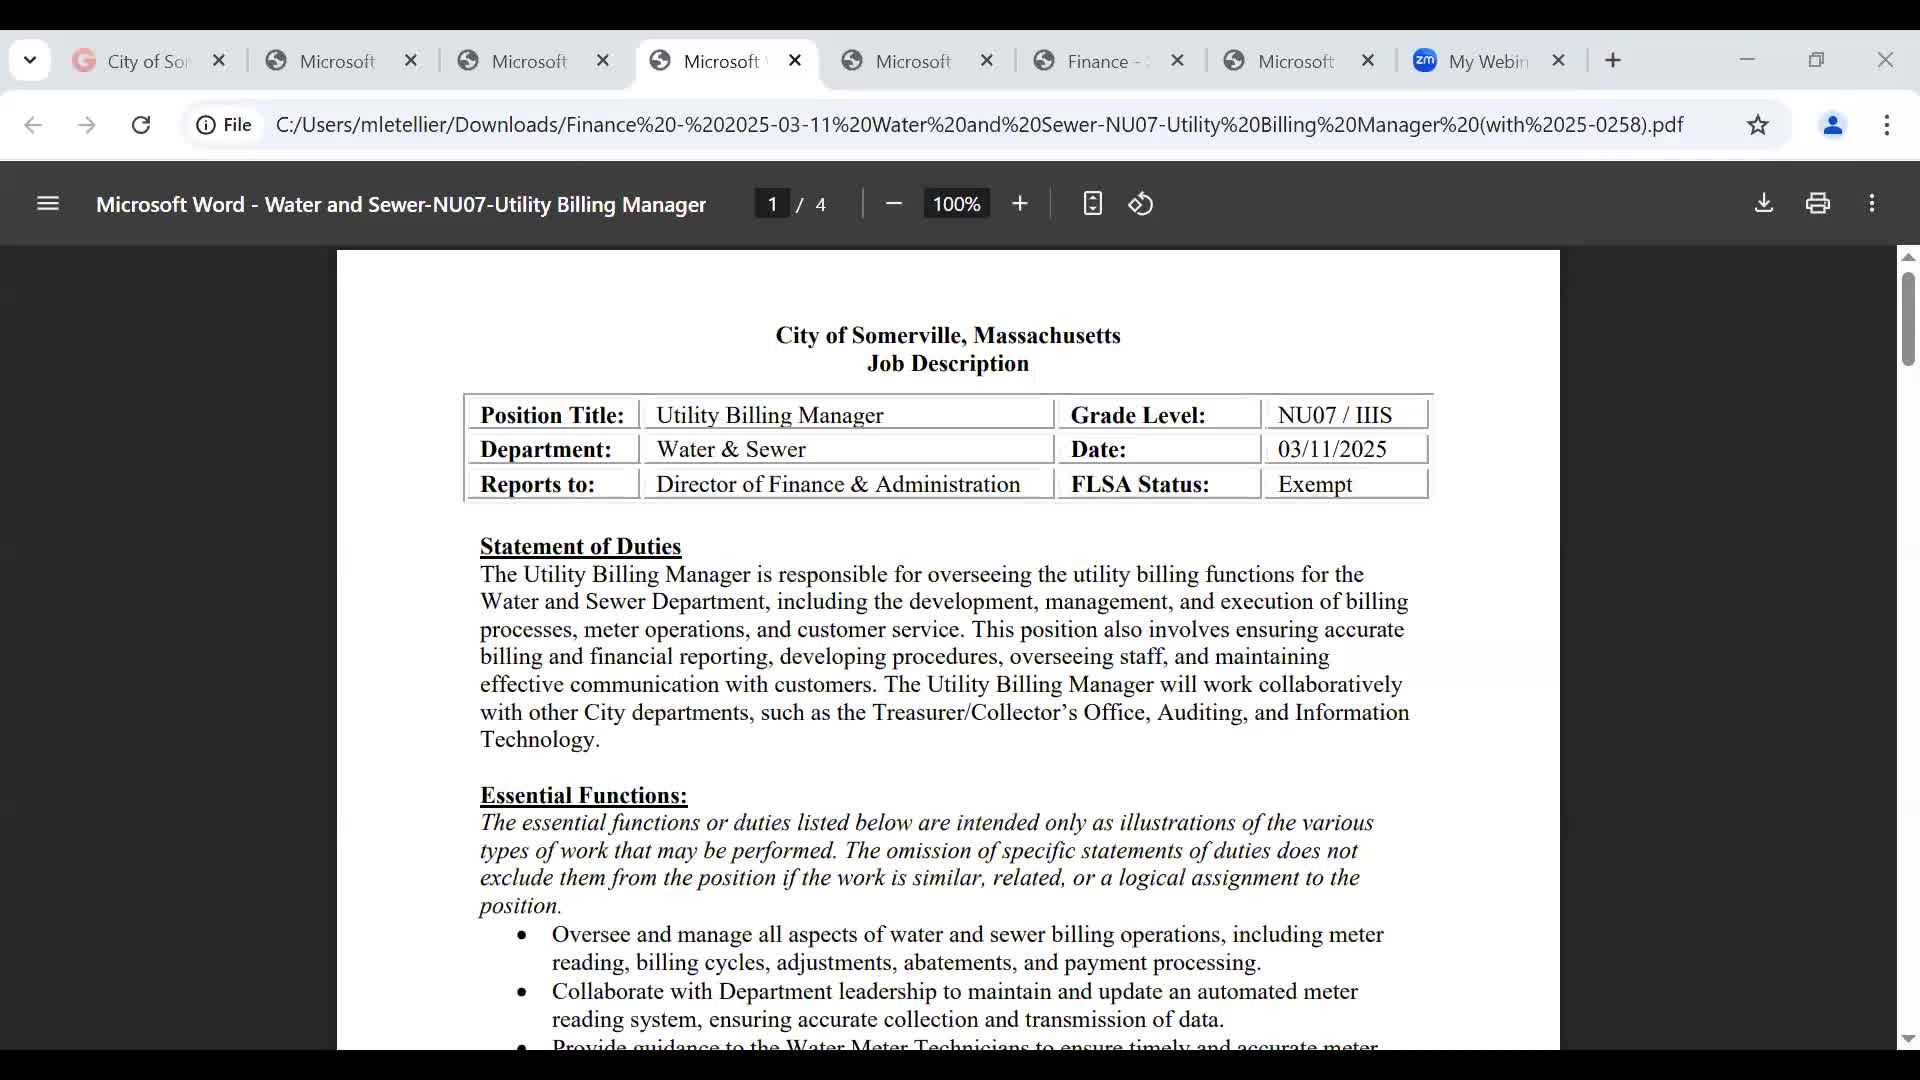
Task: Click the Statement of Duties heading
Action: 580,547
